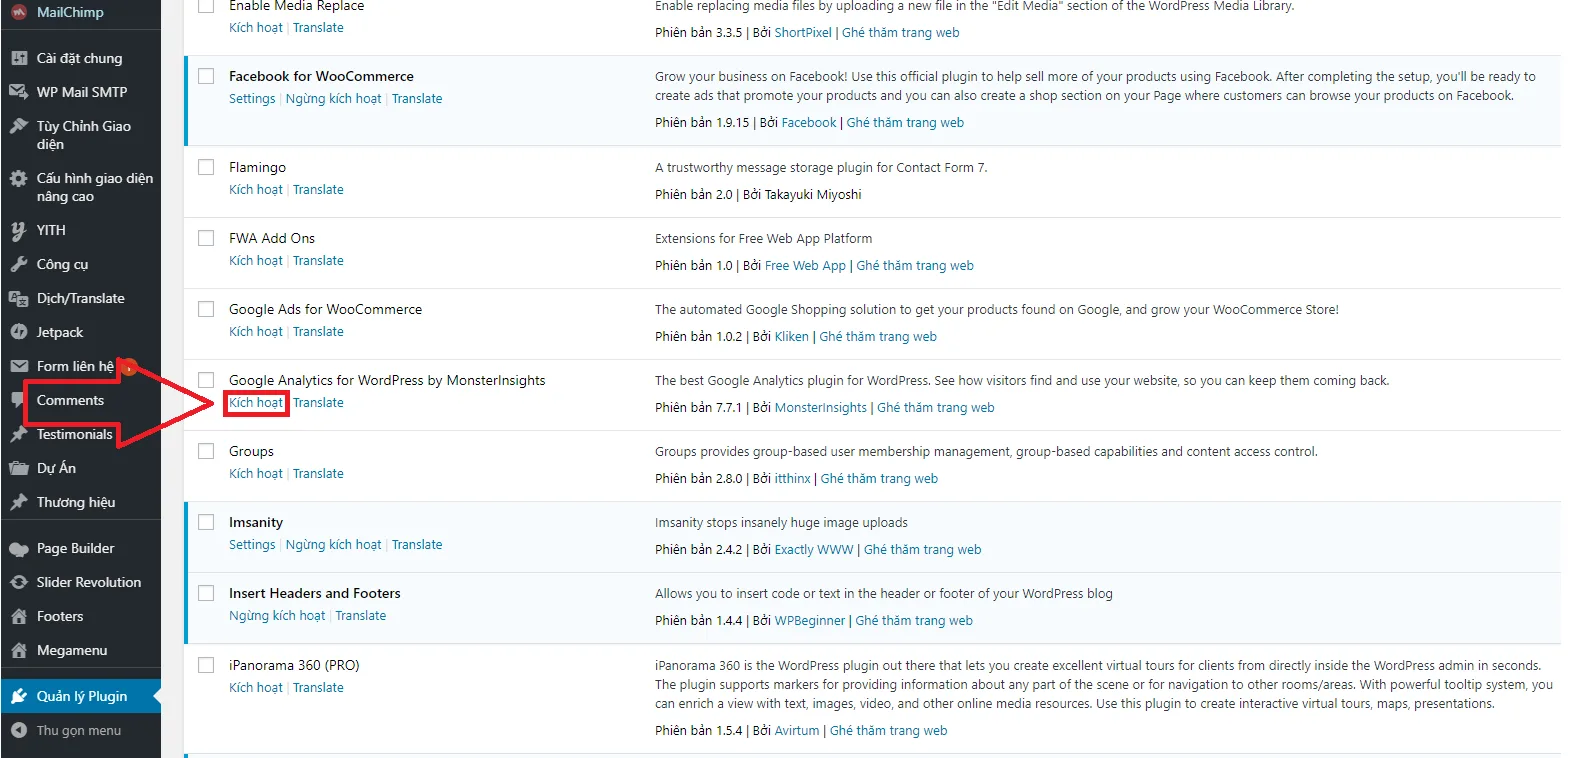The image size is (1583, 758).
Task: Open Settings link for Facebook for WooCommerce
Action: [252, 99]
